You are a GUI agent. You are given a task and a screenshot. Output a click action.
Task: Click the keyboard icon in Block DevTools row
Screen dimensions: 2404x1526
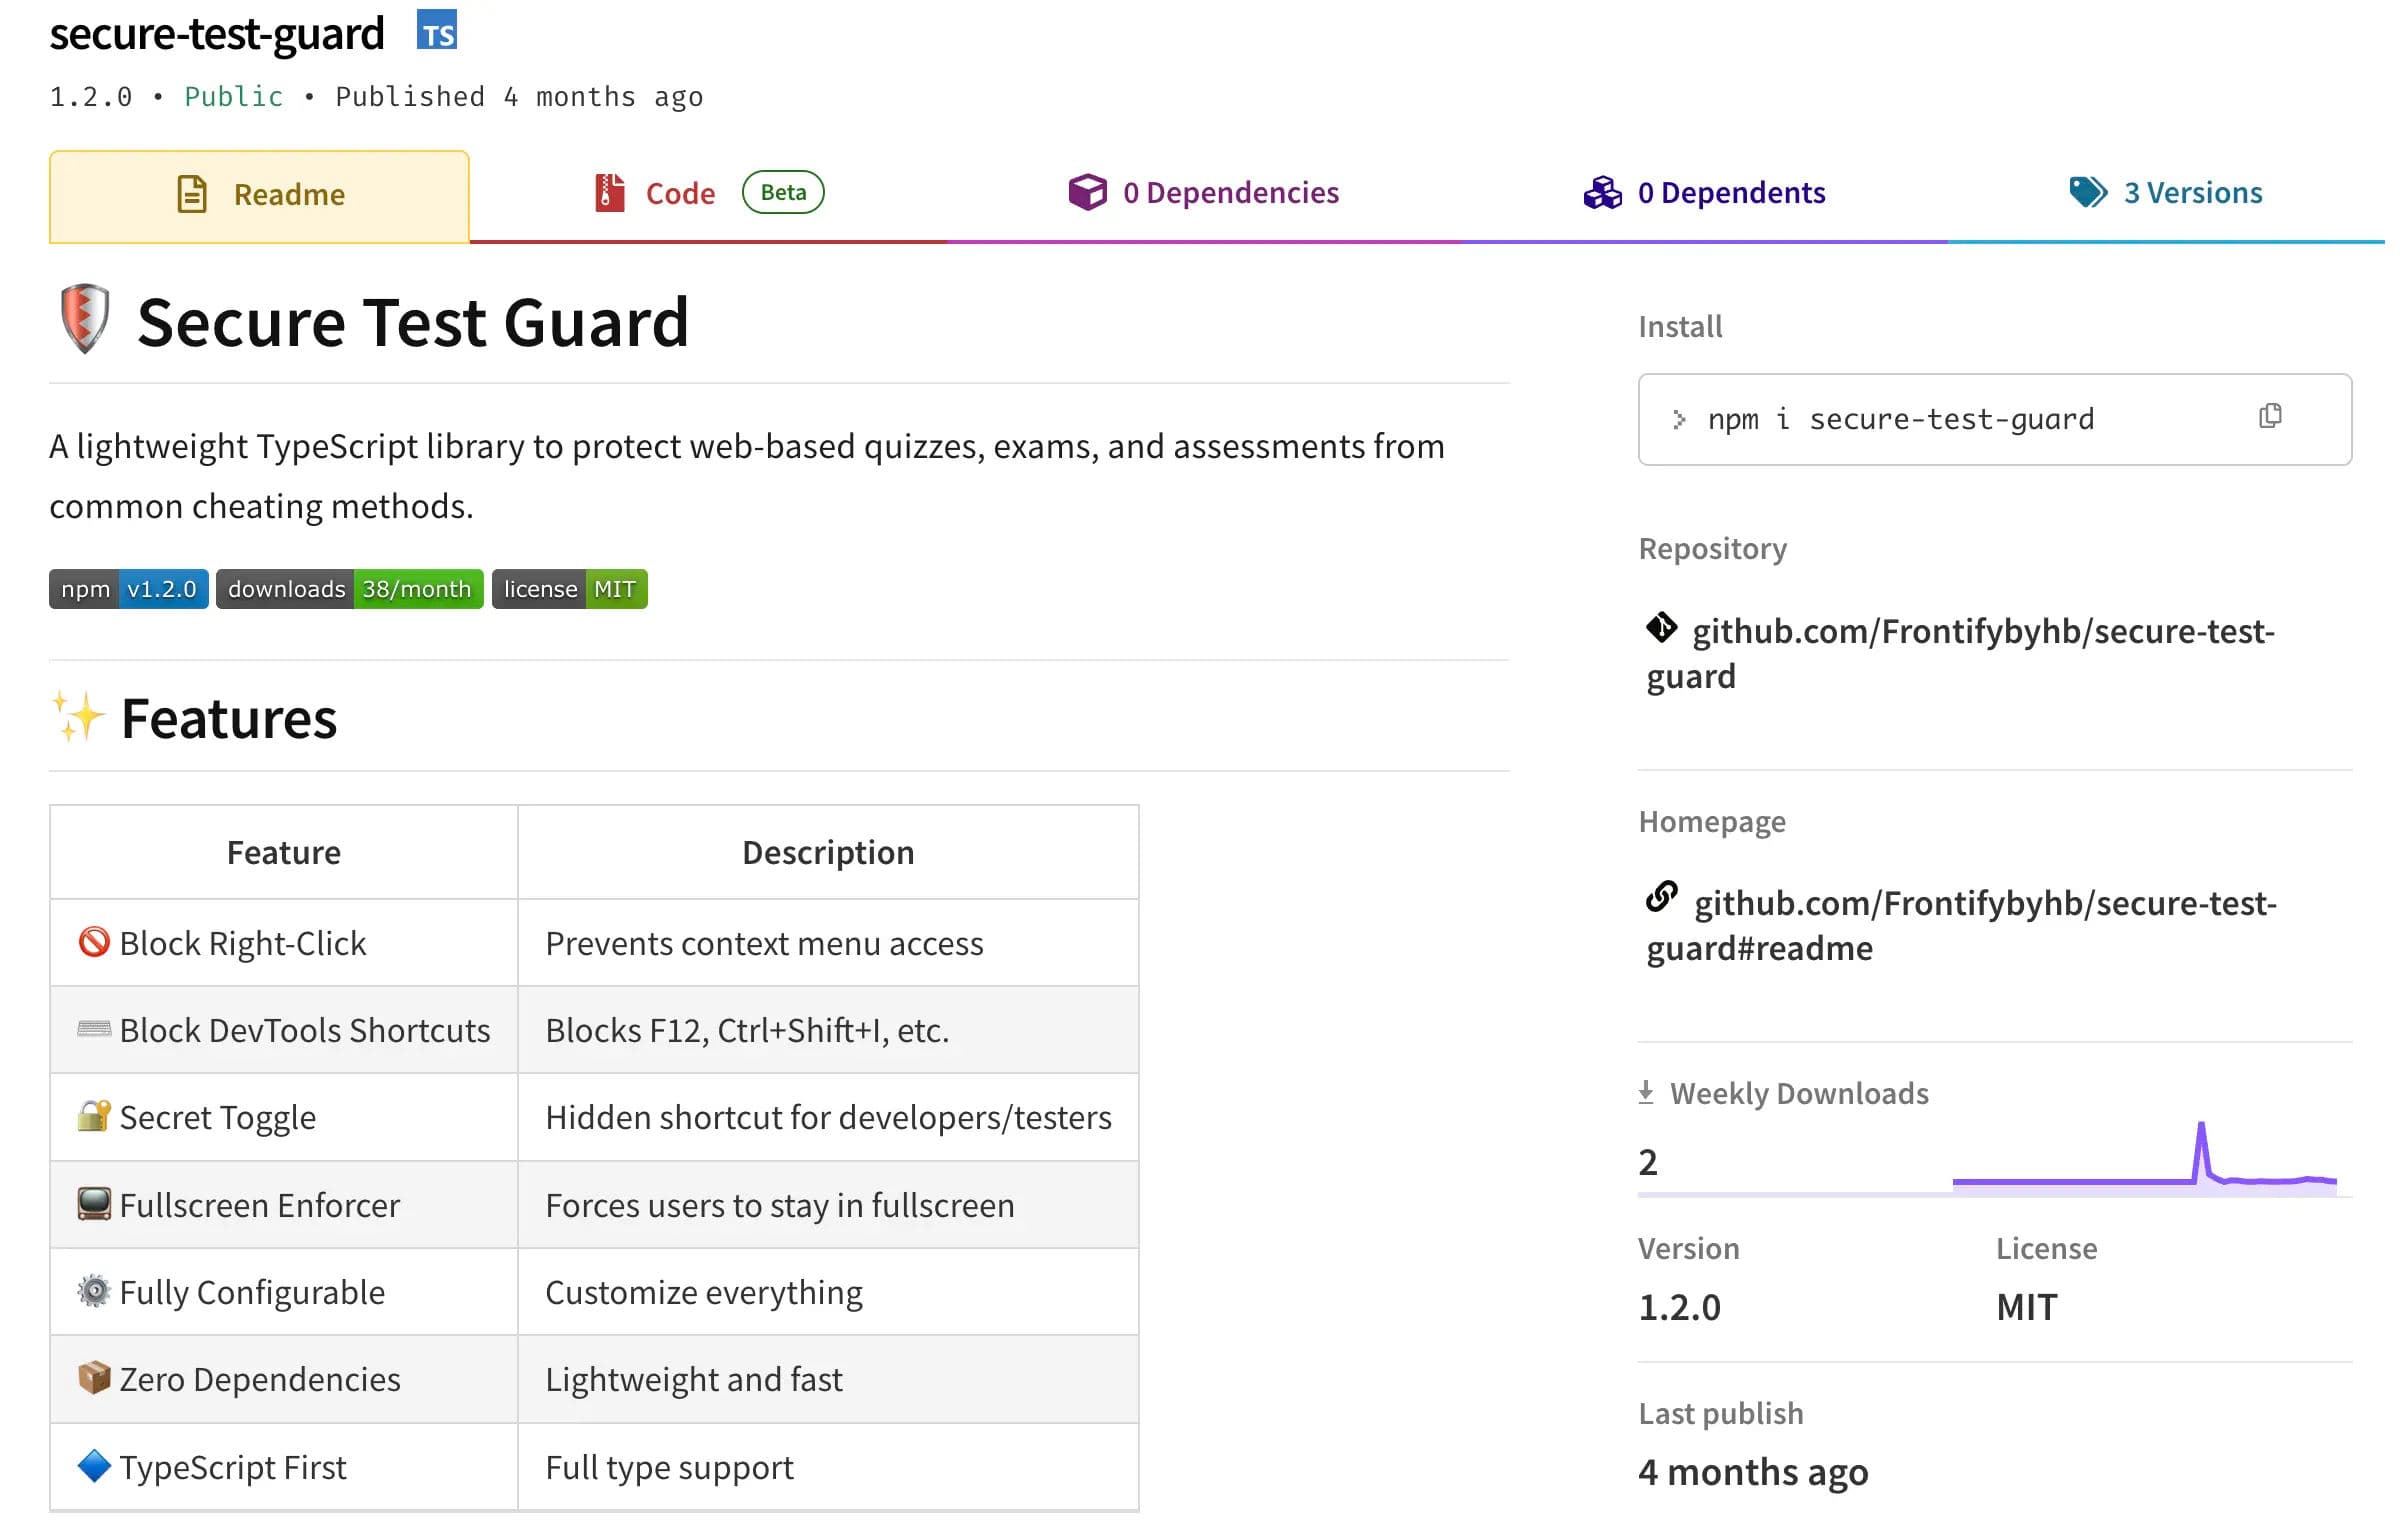pos(94,1029)
